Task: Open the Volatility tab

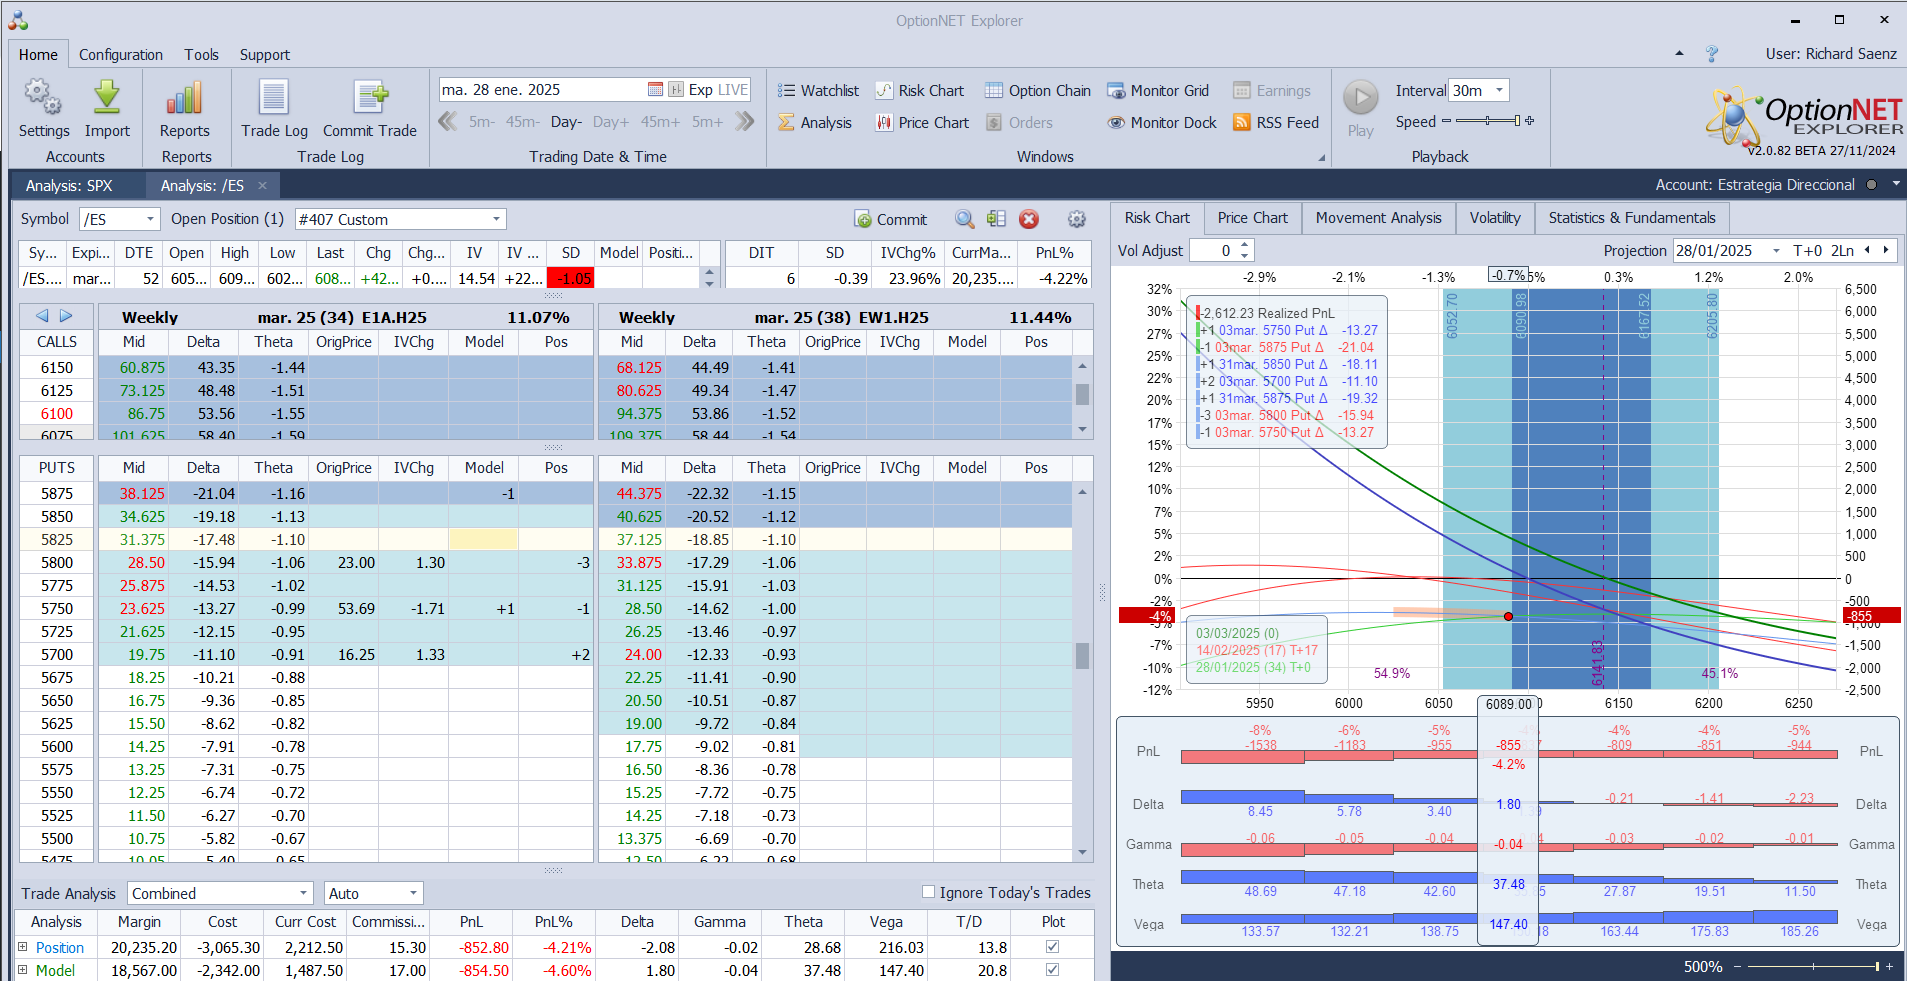Action: click(x=1495, y=218)
